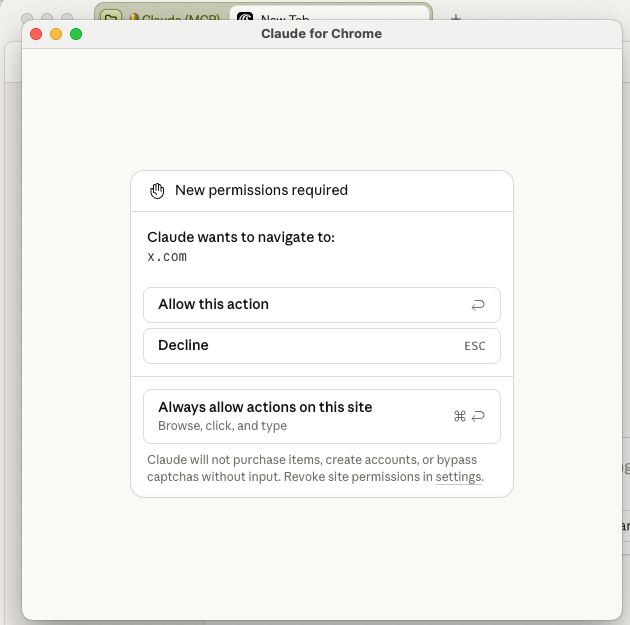This screenshot has height=625, width=630.
Task: Switch to the Claude (MCP) tab group
Action: (x=175, y=16)
